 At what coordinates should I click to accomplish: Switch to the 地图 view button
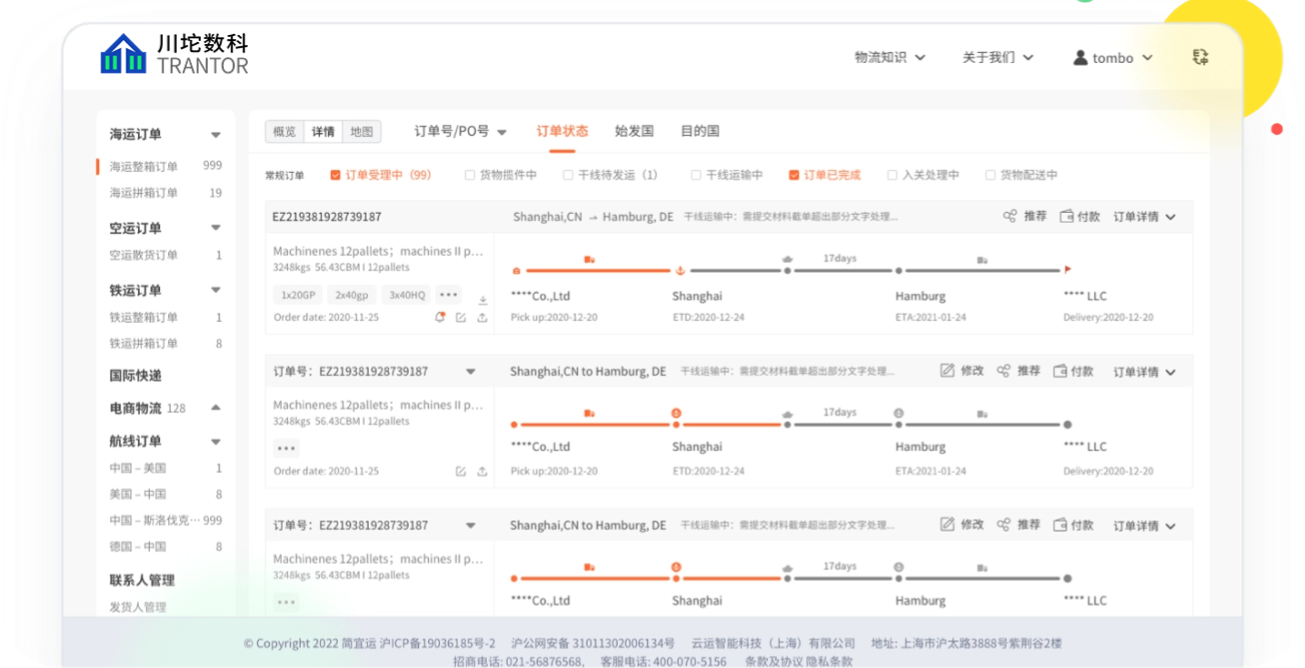pyautogui.click(x=361, y=132)
